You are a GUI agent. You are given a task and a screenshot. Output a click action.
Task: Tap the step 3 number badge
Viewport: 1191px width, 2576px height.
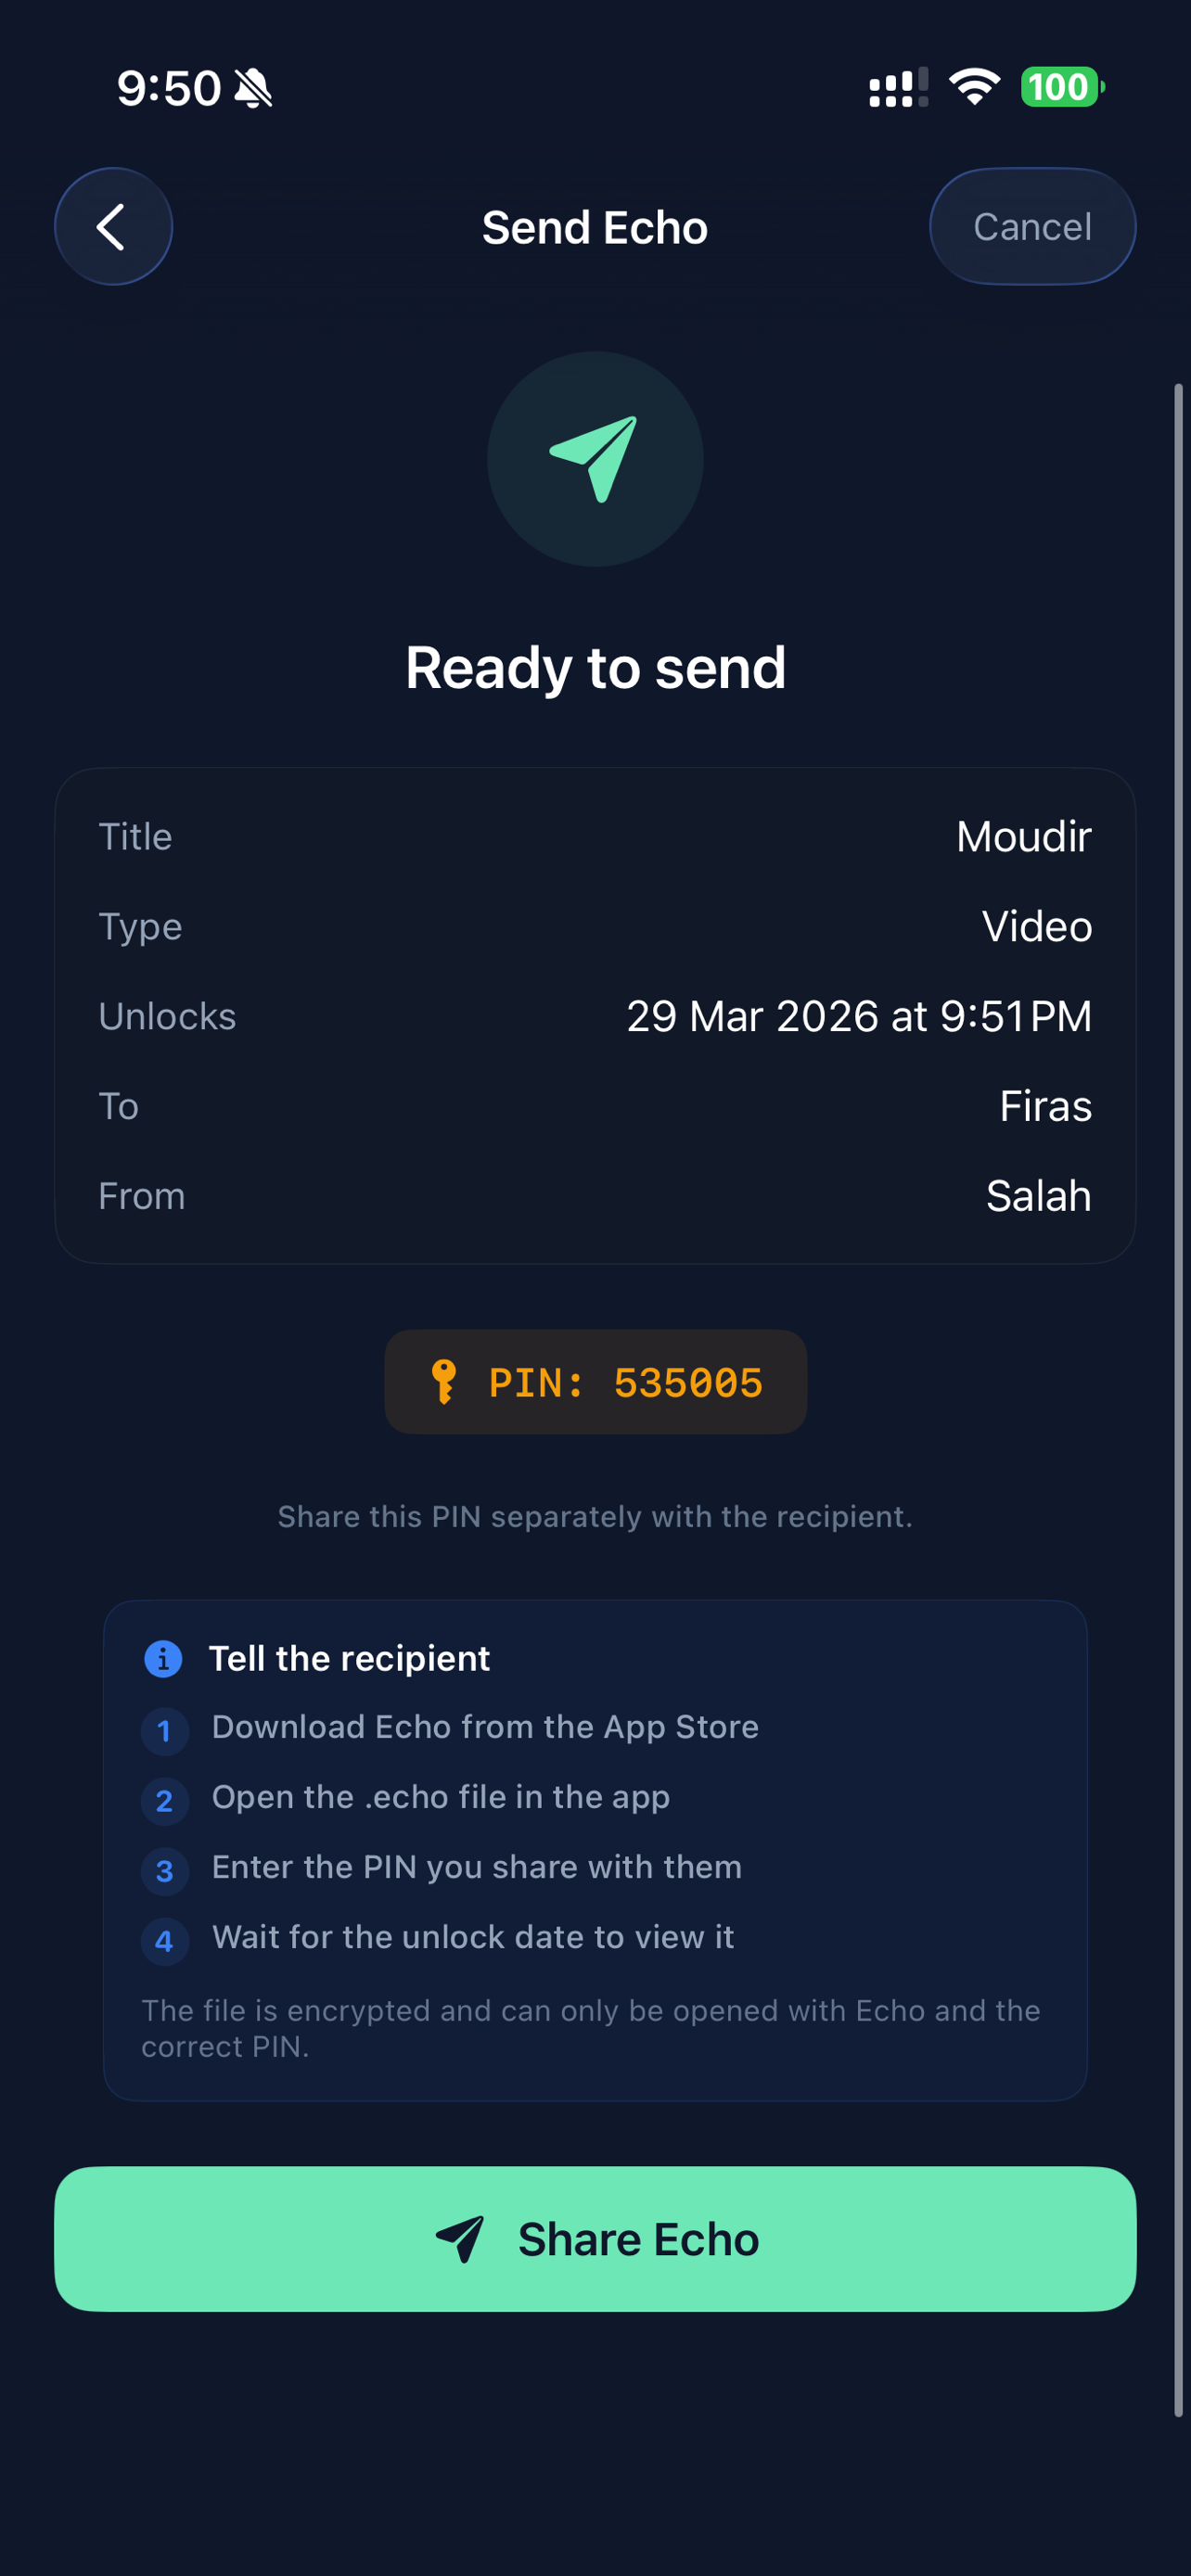coord(165,1871)
